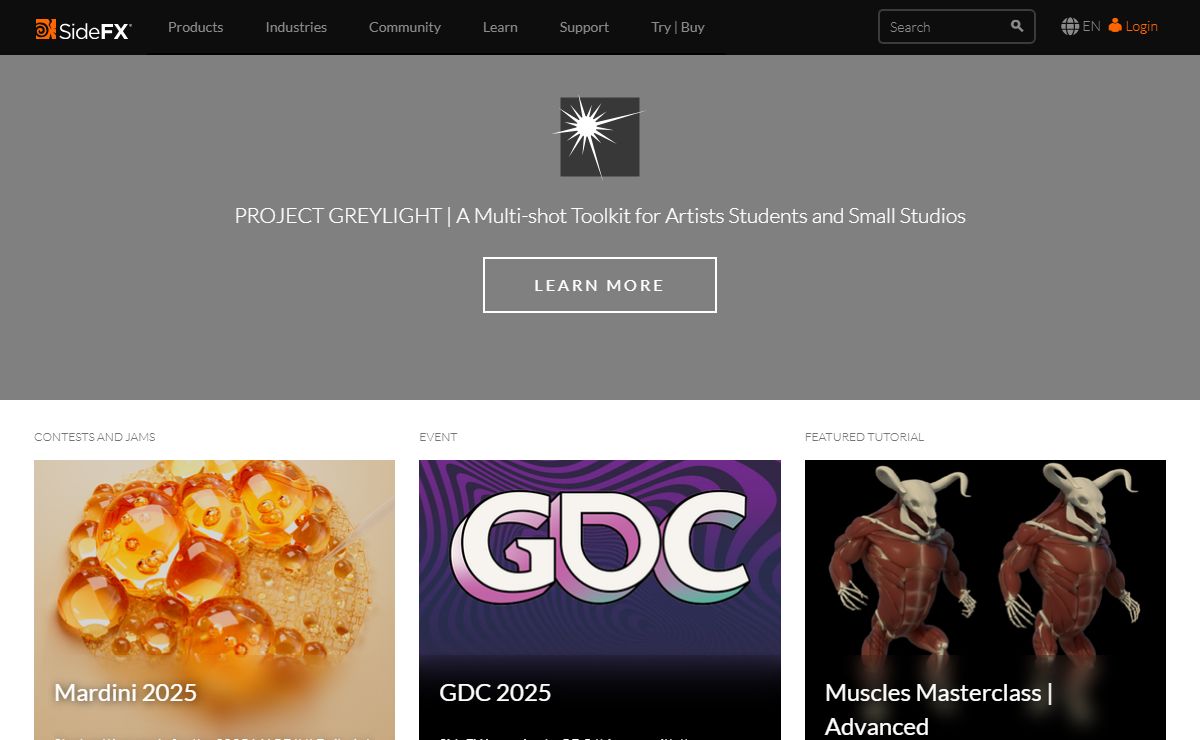Click the search magnifier icon
Screen dimensions: 1200x740
click(x=1017, y=27)
